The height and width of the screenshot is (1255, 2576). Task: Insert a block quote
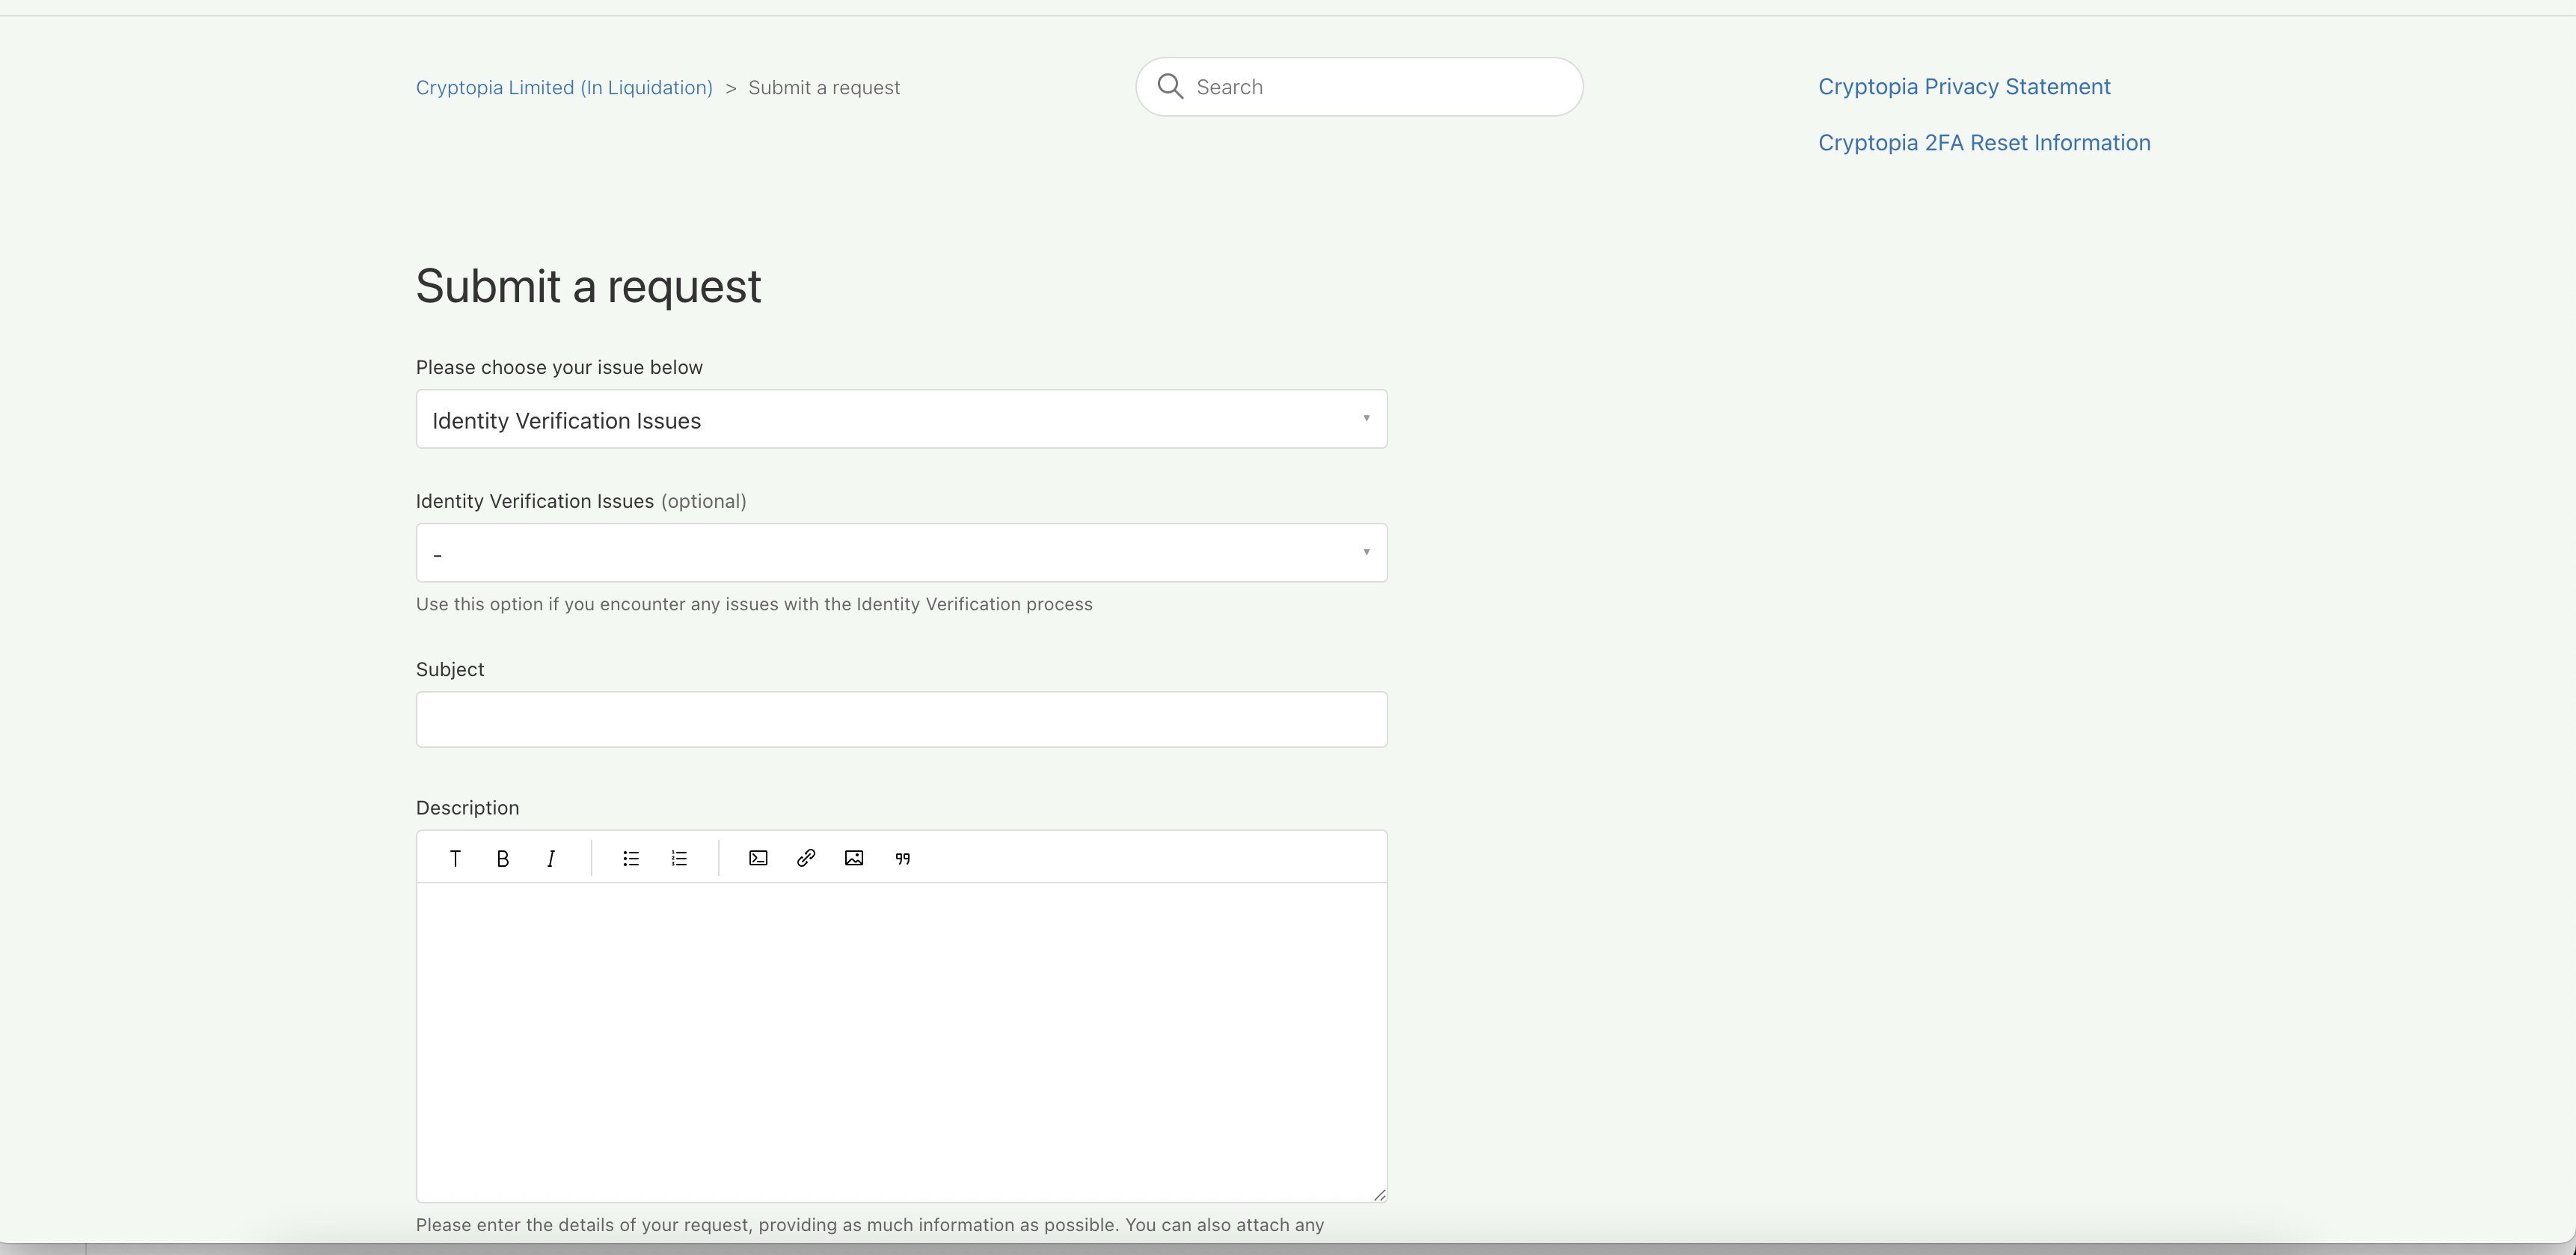point(902,858)
